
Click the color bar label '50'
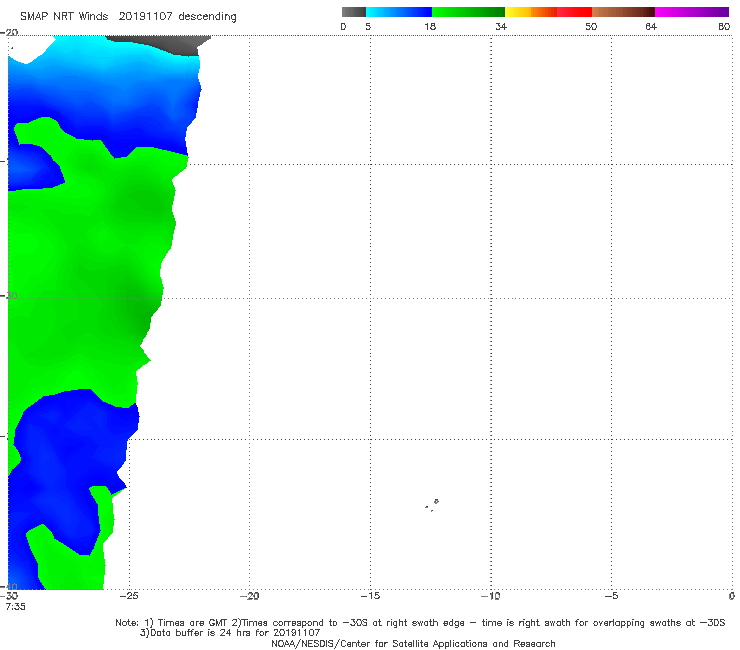(x=591, y=27)
